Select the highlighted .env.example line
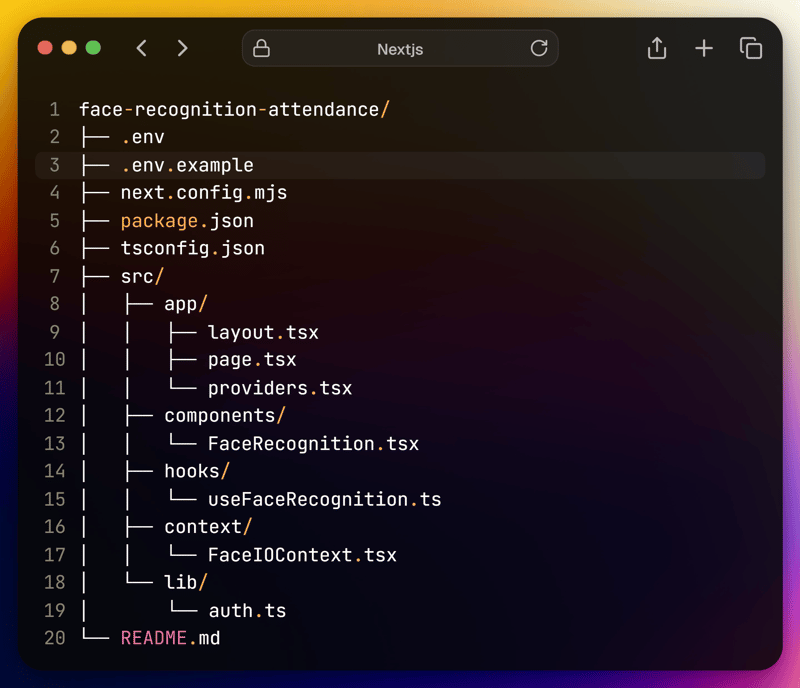Viewport: 800px width, 688px height. click(x=186, y=165)
